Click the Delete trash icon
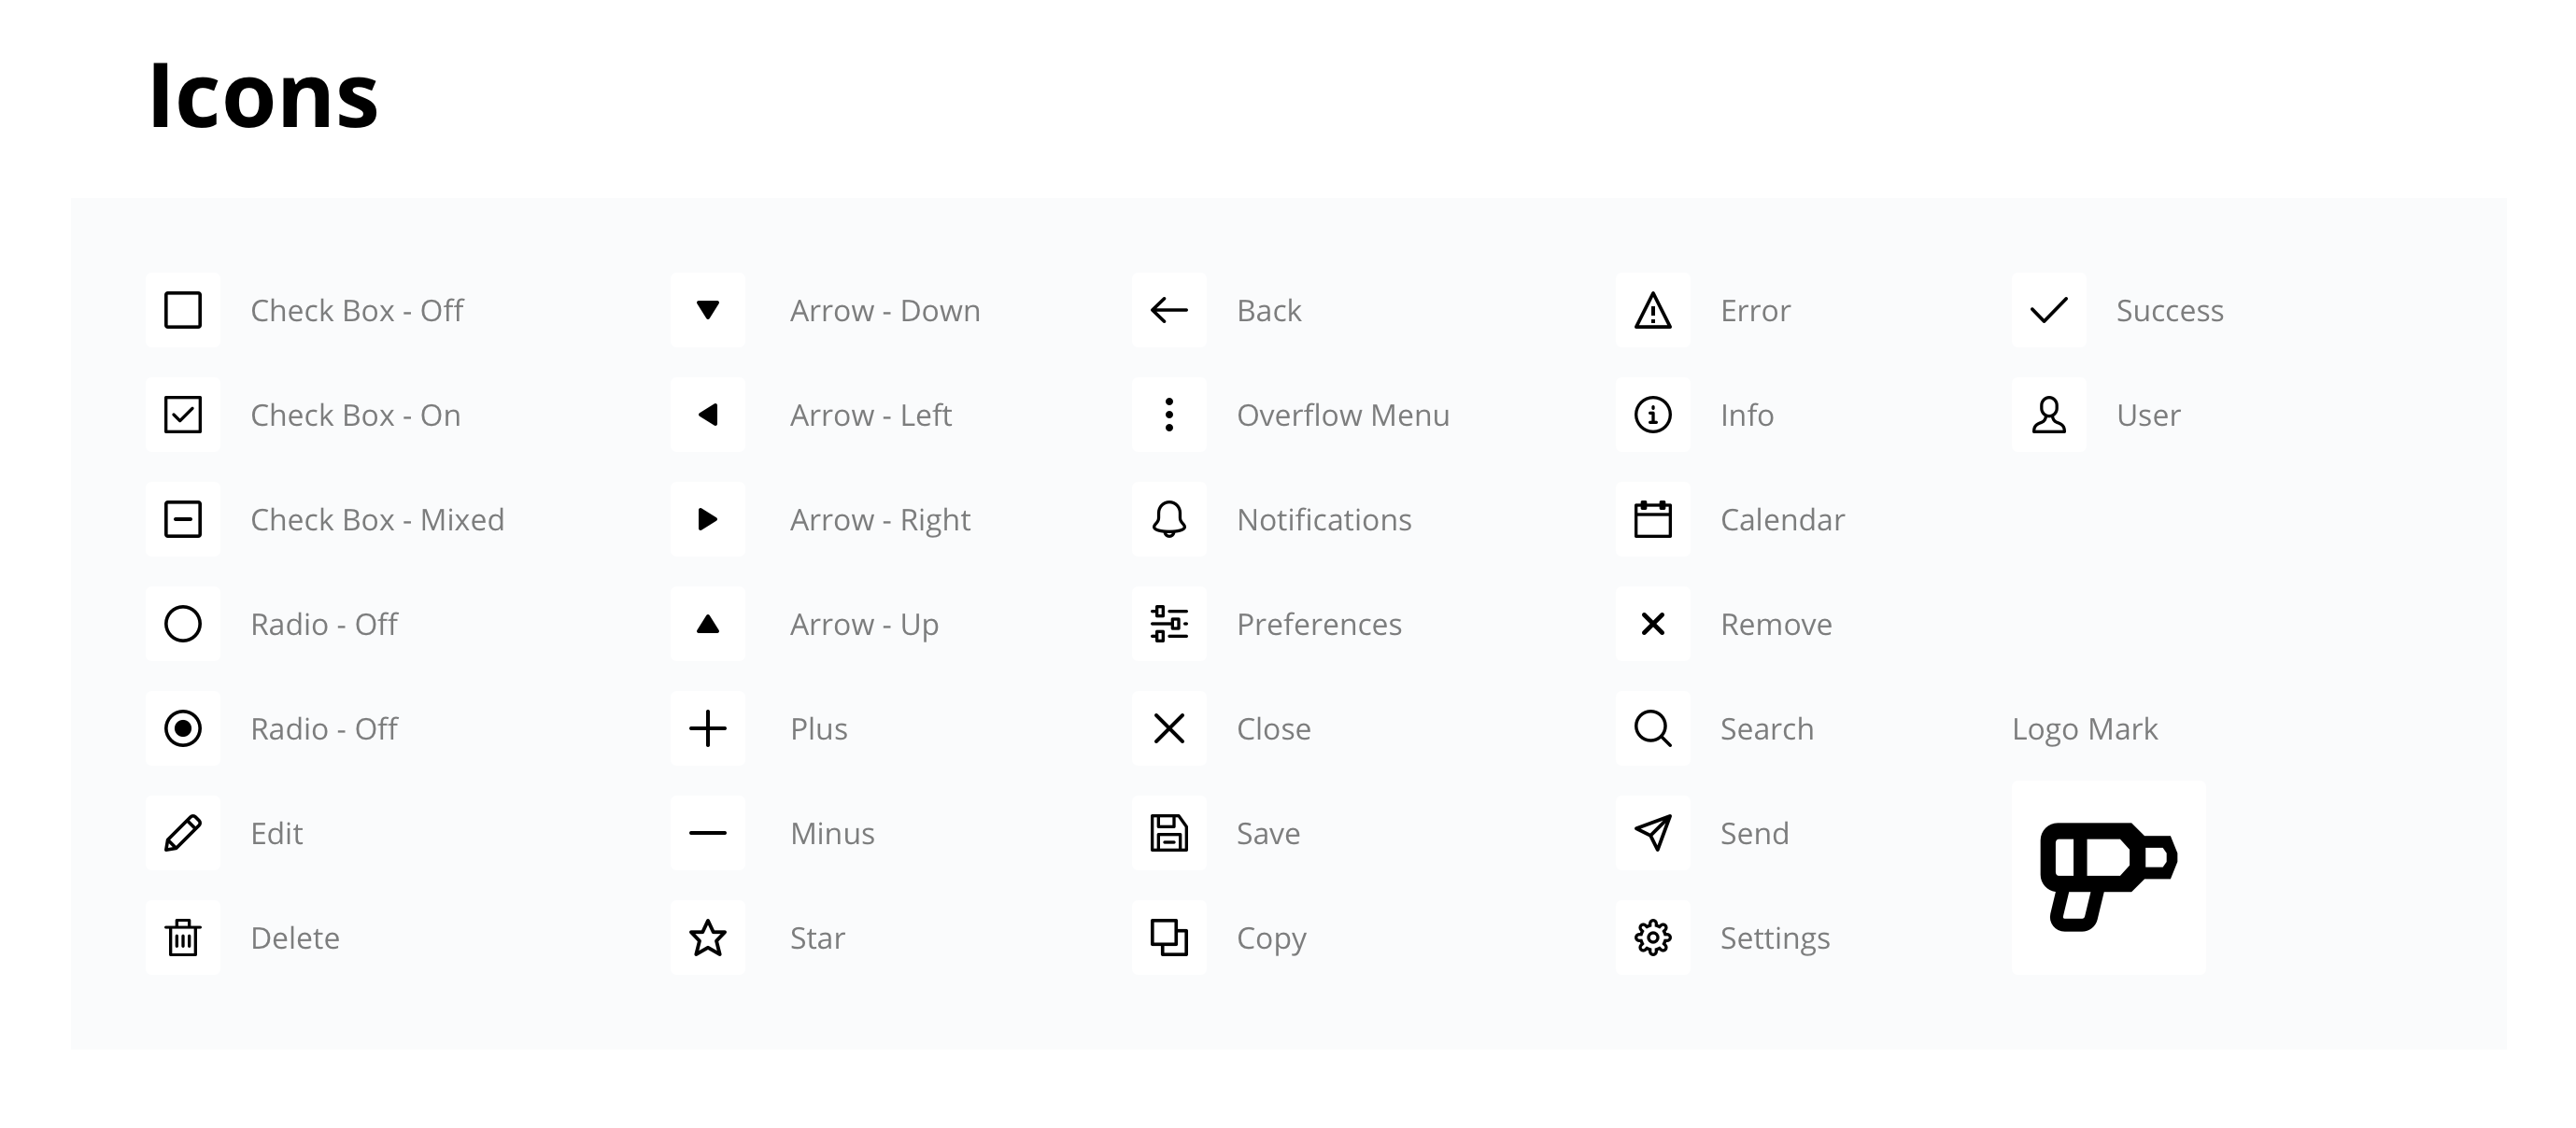Viewport: 2576px width, 1128px height. (x=183, y=937)
